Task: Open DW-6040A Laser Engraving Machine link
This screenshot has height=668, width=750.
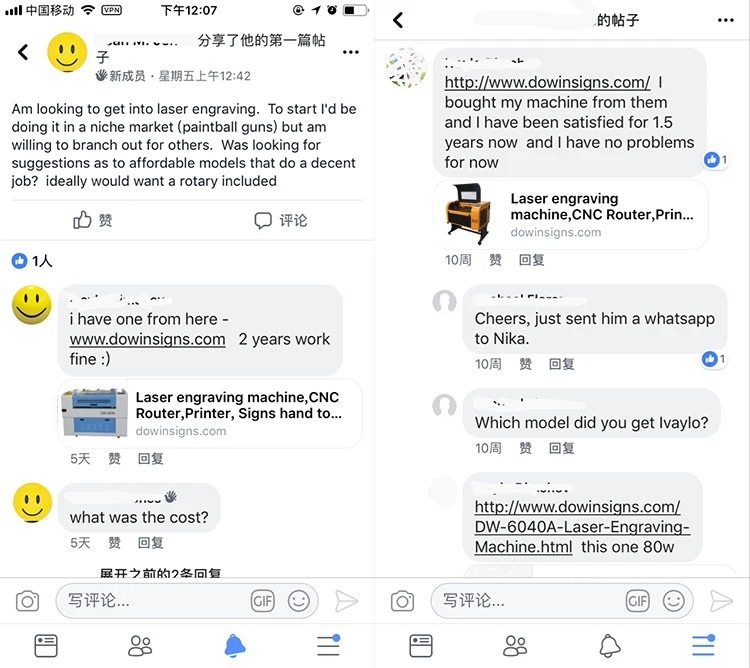Action: coord(582,526)
